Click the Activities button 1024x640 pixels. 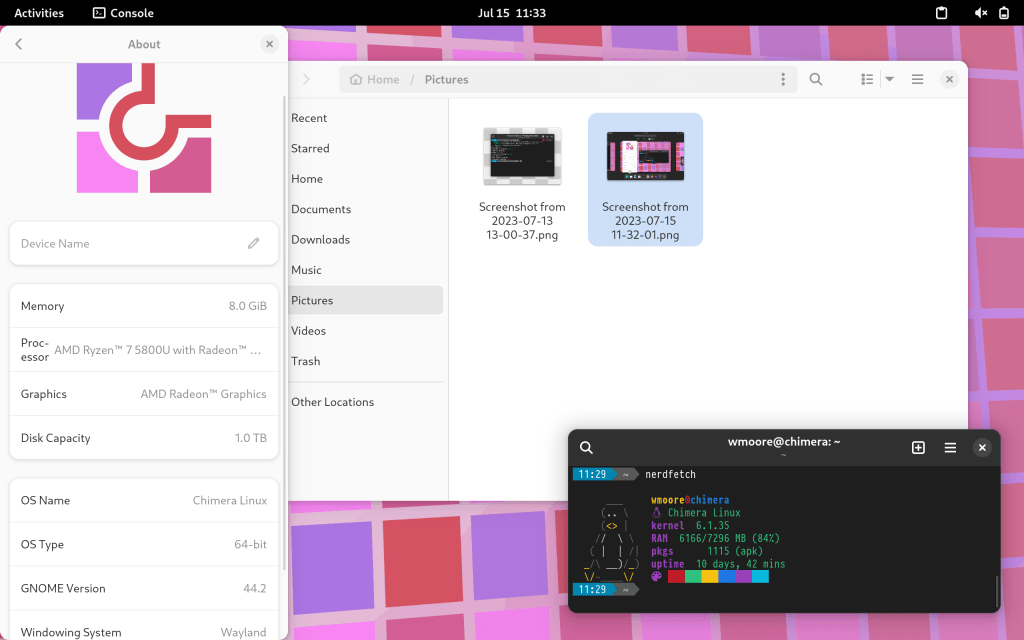pos(39,13)
